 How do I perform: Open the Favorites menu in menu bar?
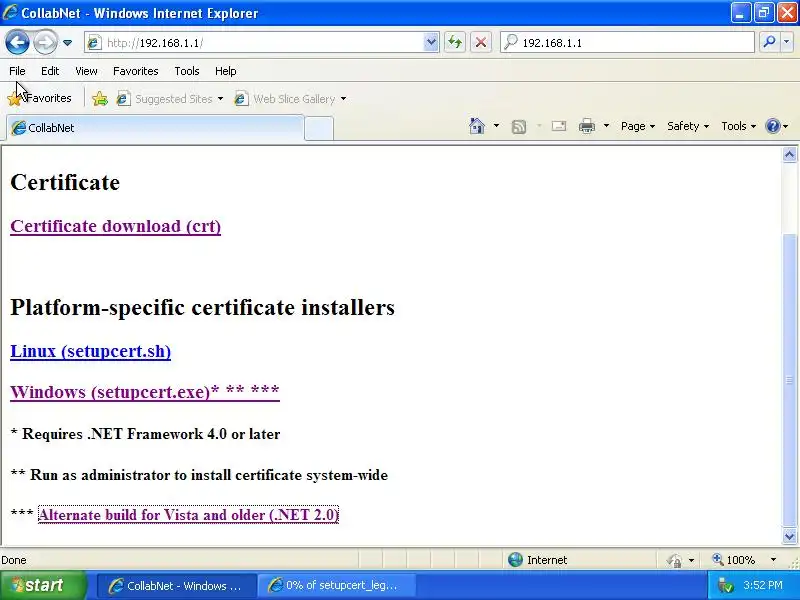point(136,71)
